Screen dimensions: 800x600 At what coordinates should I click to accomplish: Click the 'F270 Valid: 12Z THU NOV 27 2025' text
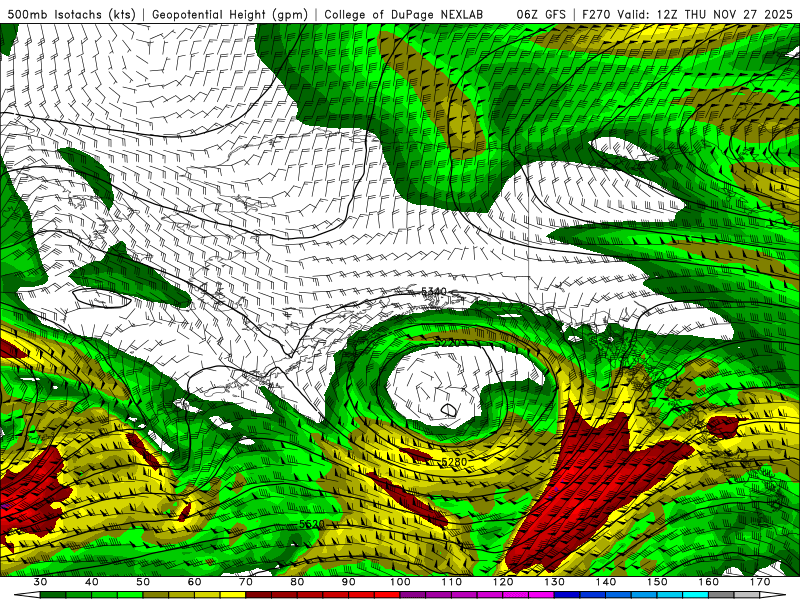687,15
